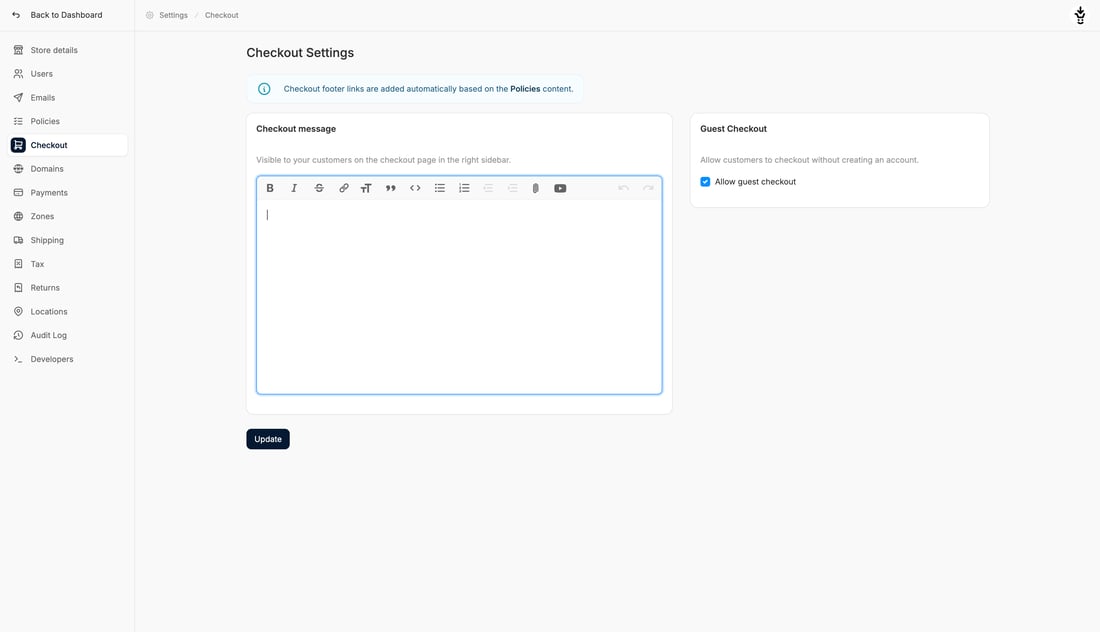The height and width of the screenshot is (632, 1100).
Task: Open Shipping settings
Action: click(x=68, y=240)
